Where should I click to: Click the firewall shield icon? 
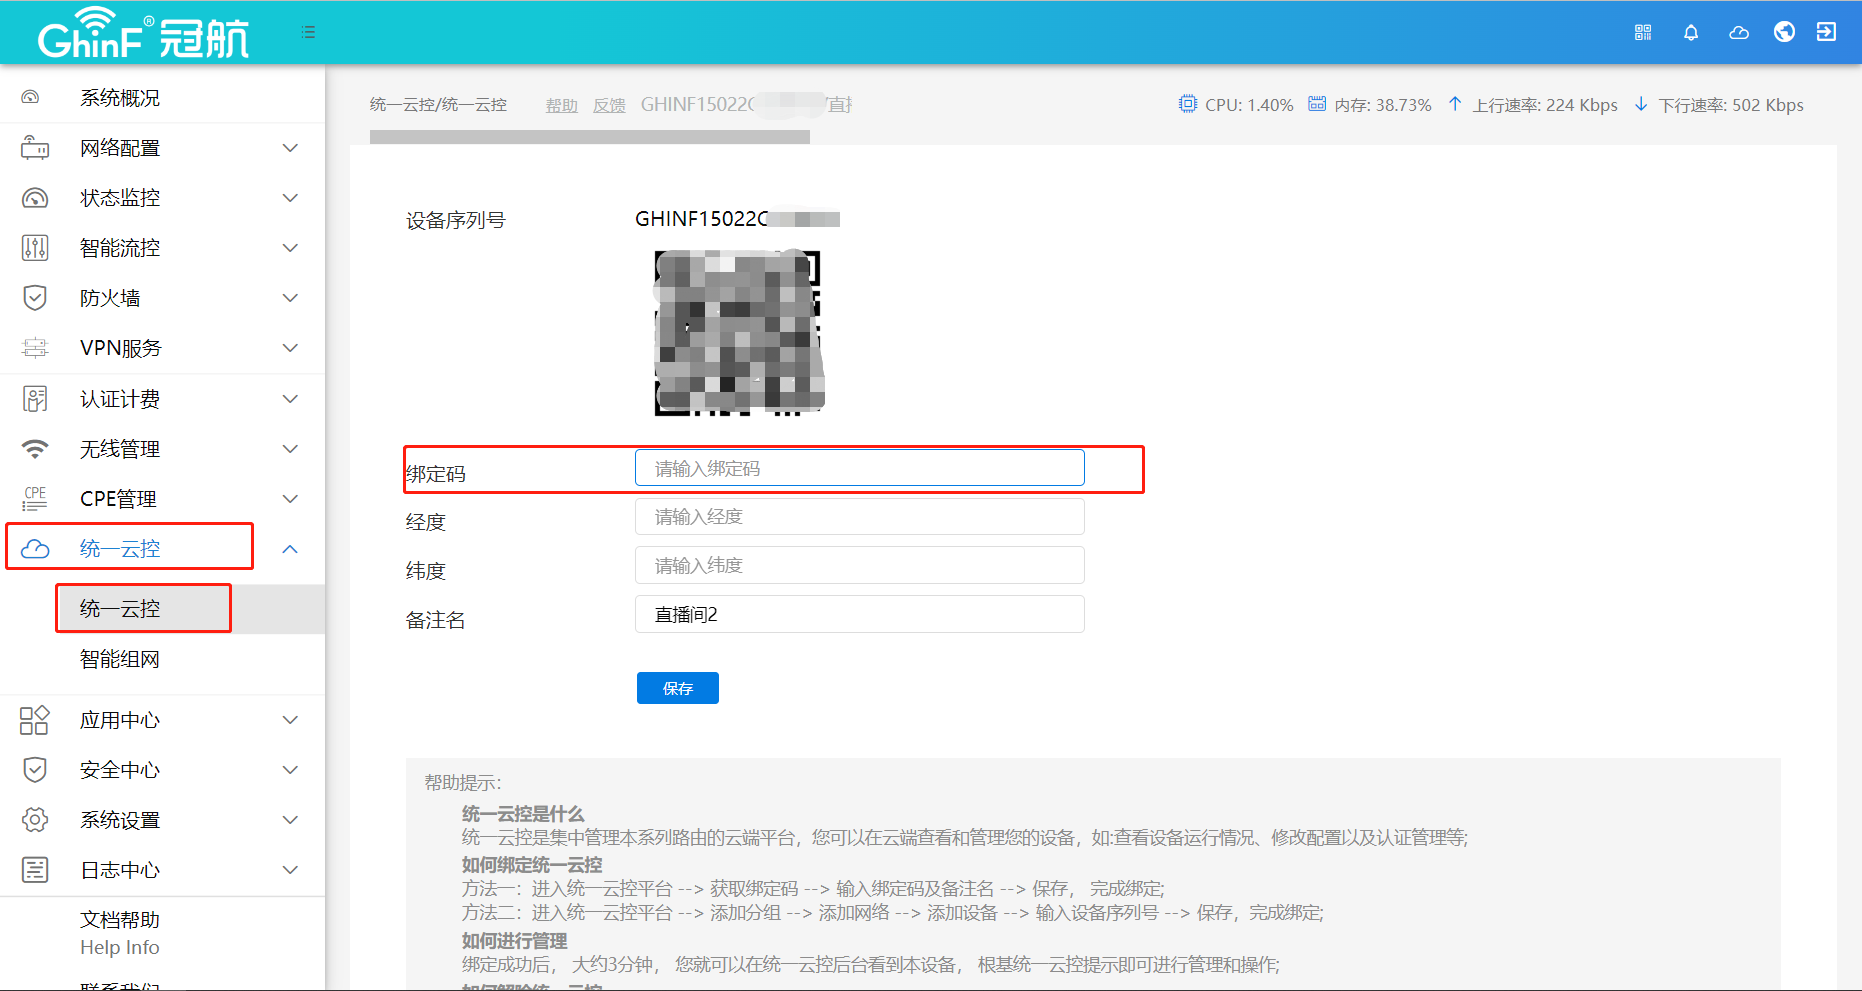tap(35, 298)
